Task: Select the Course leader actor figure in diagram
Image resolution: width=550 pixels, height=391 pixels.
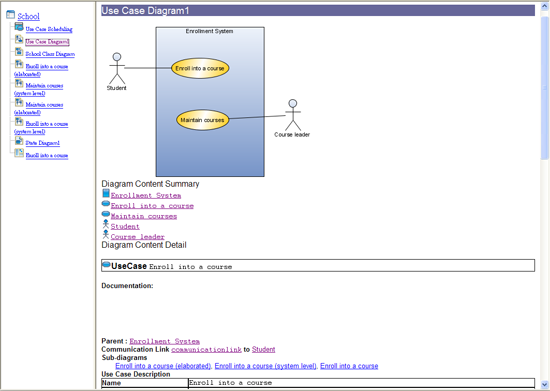Action: 293,115
